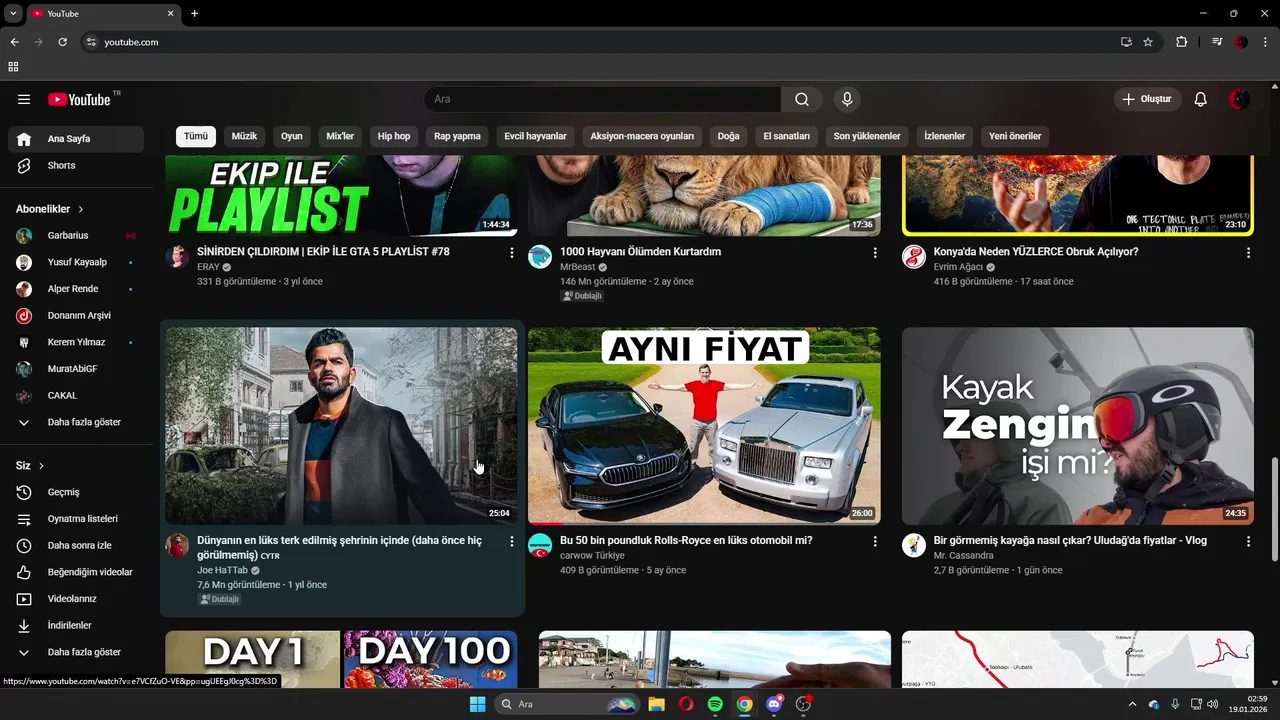Expand Daha fazla göster under subscriptions
This screenshot has width=1280, height=720.
[76, 422]
